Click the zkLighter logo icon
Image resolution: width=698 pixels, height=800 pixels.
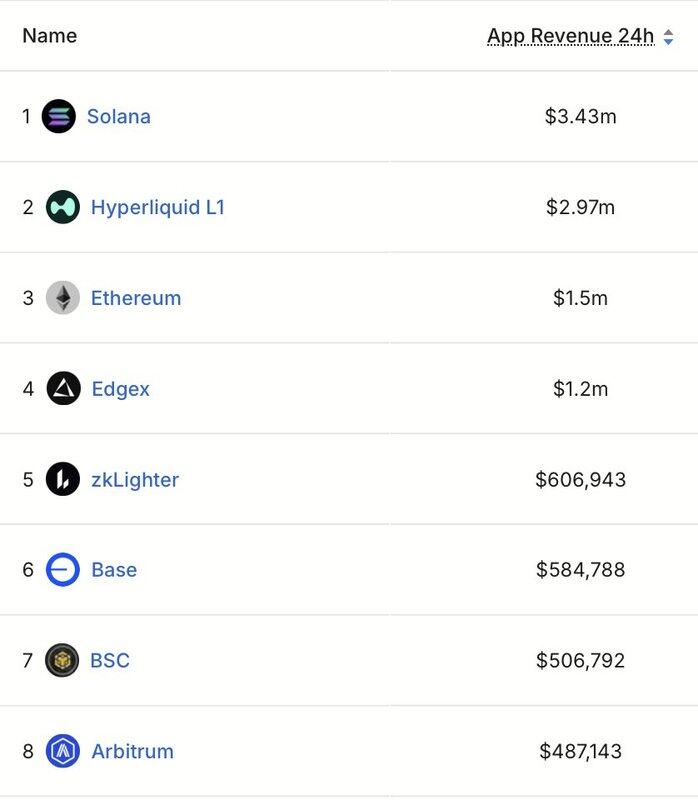point(63,480)
